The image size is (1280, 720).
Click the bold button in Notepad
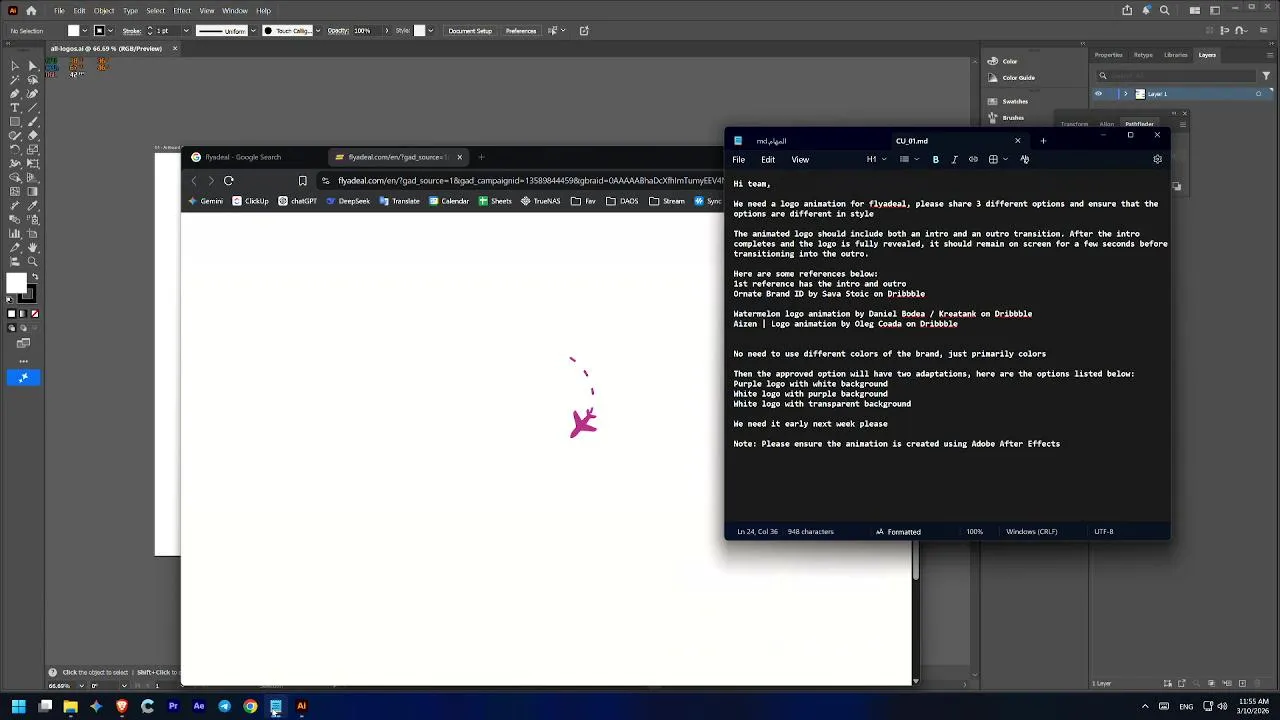(936, 160)
